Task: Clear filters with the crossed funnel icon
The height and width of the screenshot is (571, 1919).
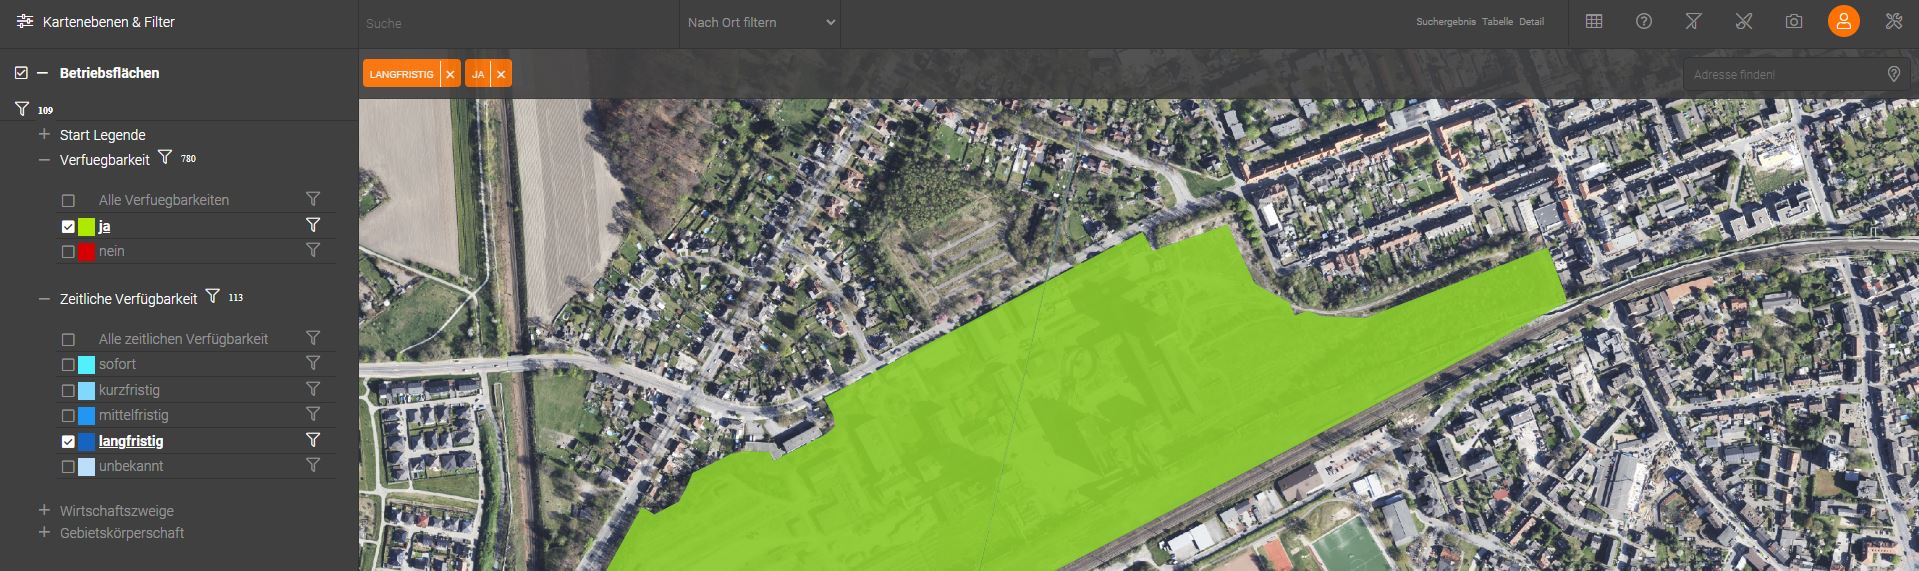Action: (x=1693, y=21)
